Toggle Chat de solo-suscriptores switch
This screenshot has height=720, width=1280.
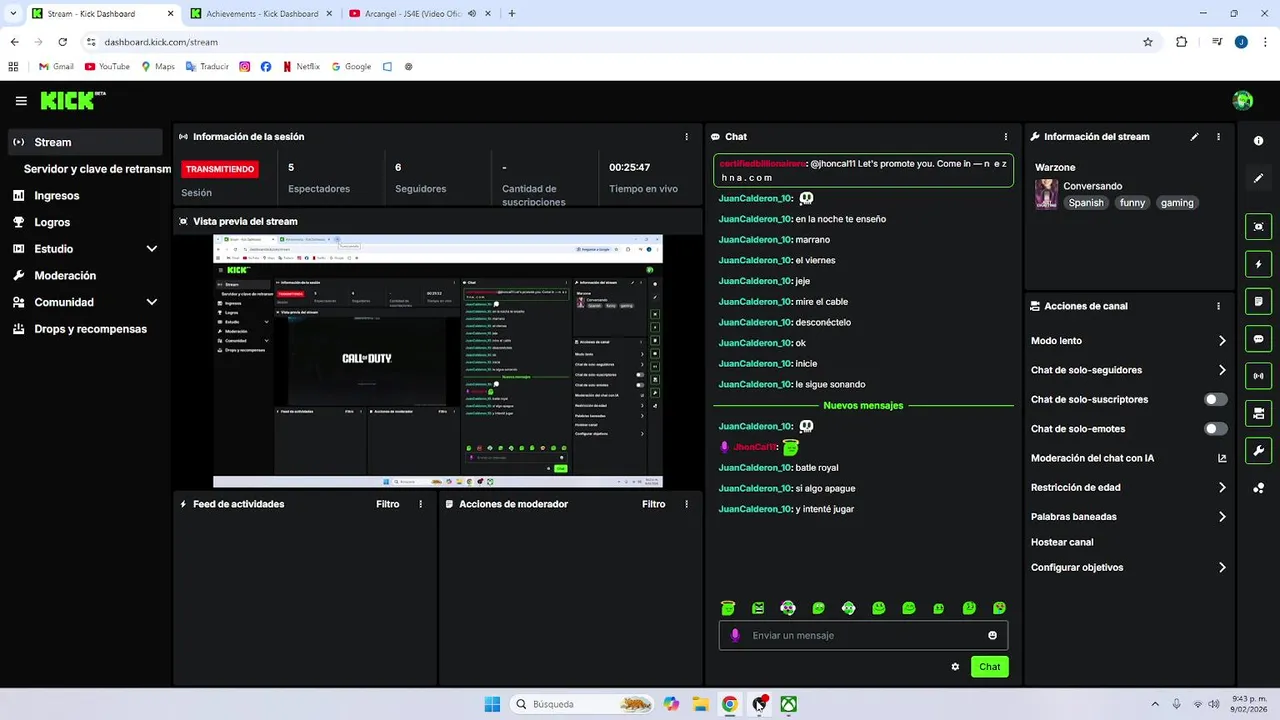coord(1215,399)
